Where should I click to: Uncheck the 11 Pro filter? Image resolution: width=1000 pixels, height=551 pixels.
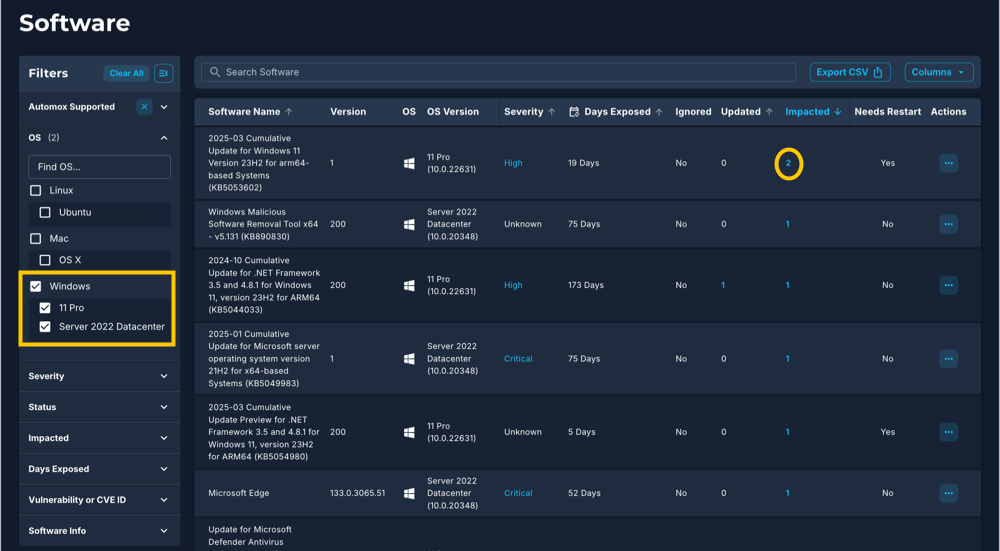pyautogui.click(x=45, y=308)
